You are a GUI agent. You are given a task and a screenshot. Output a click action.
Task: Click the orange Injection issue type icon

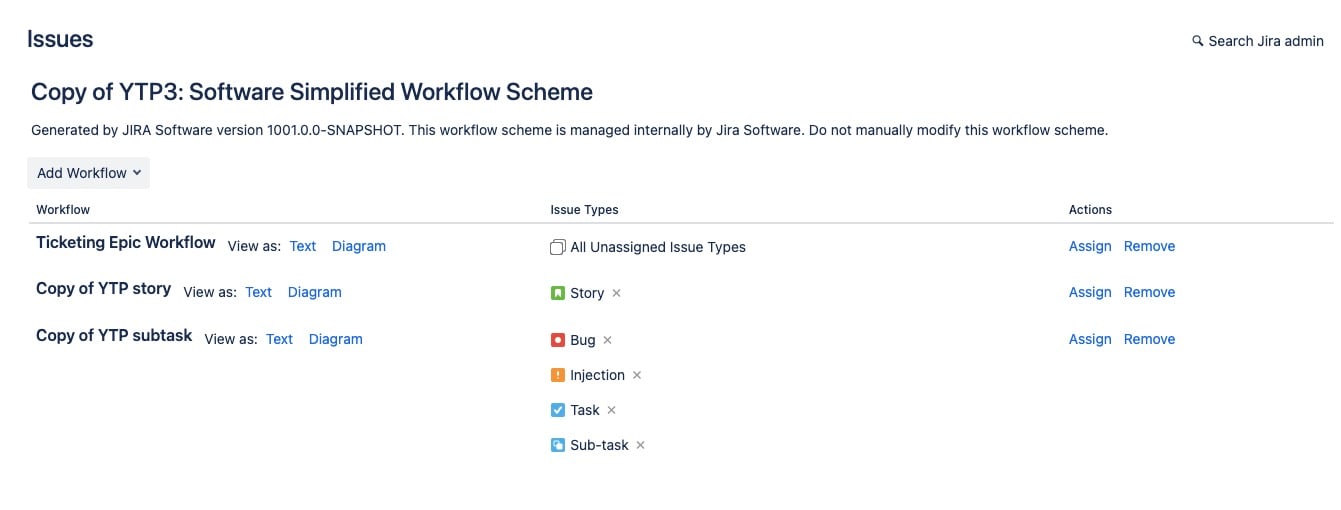pos(558,375)
